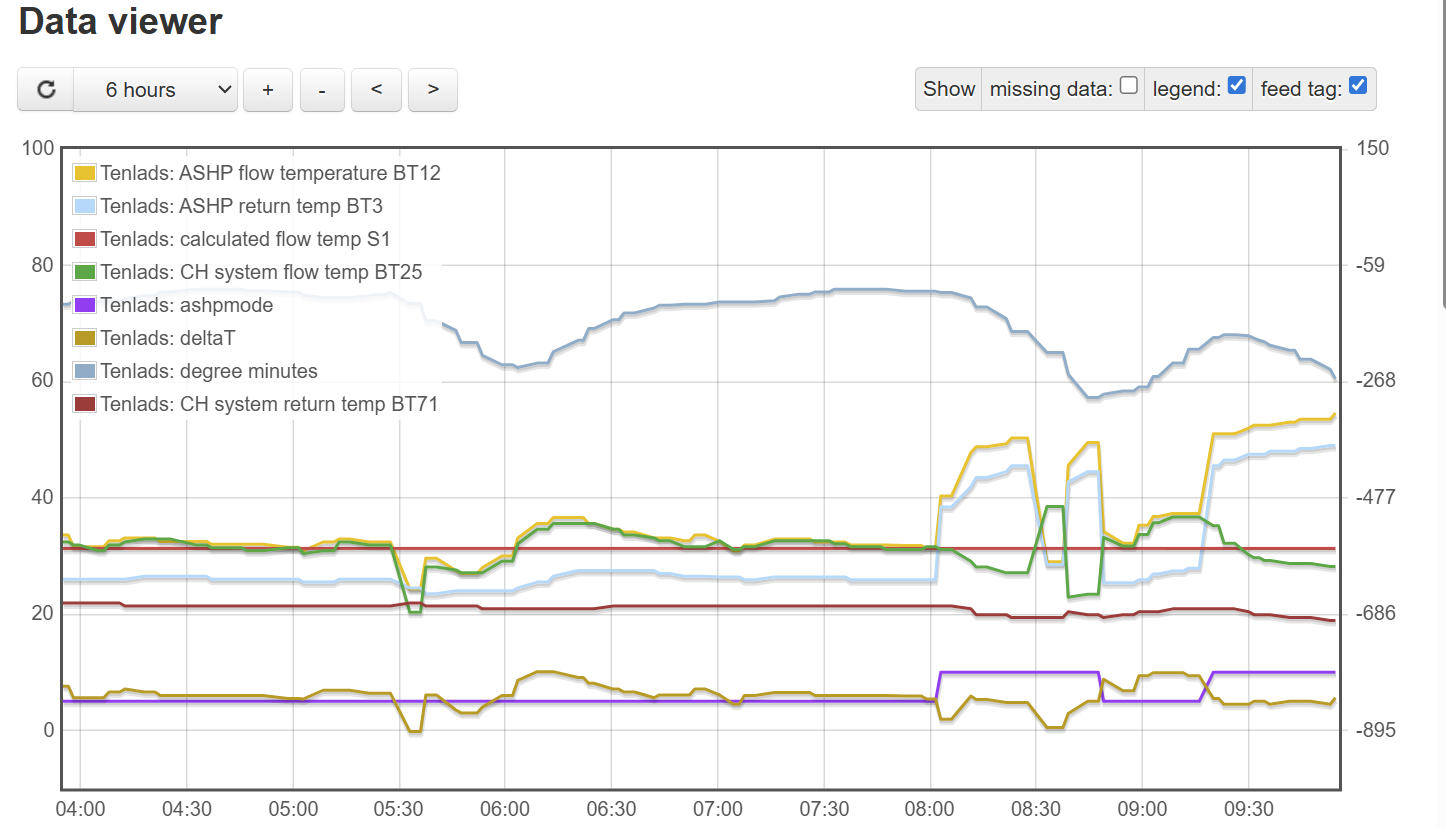1446x829 pixels.
Task: Click the degree minutes legend label
Action: coord(209,371)
